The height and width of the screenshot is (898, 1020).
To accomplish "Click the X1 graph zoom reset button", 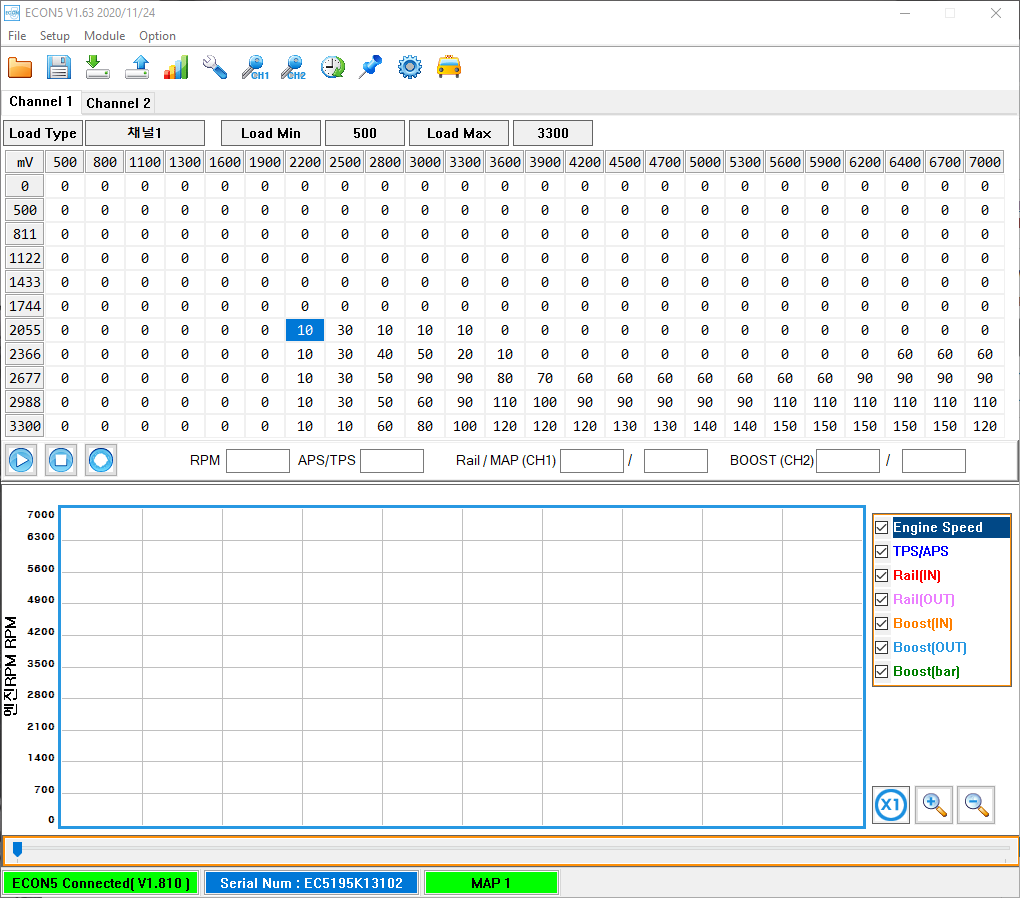I will click(890, 804).
